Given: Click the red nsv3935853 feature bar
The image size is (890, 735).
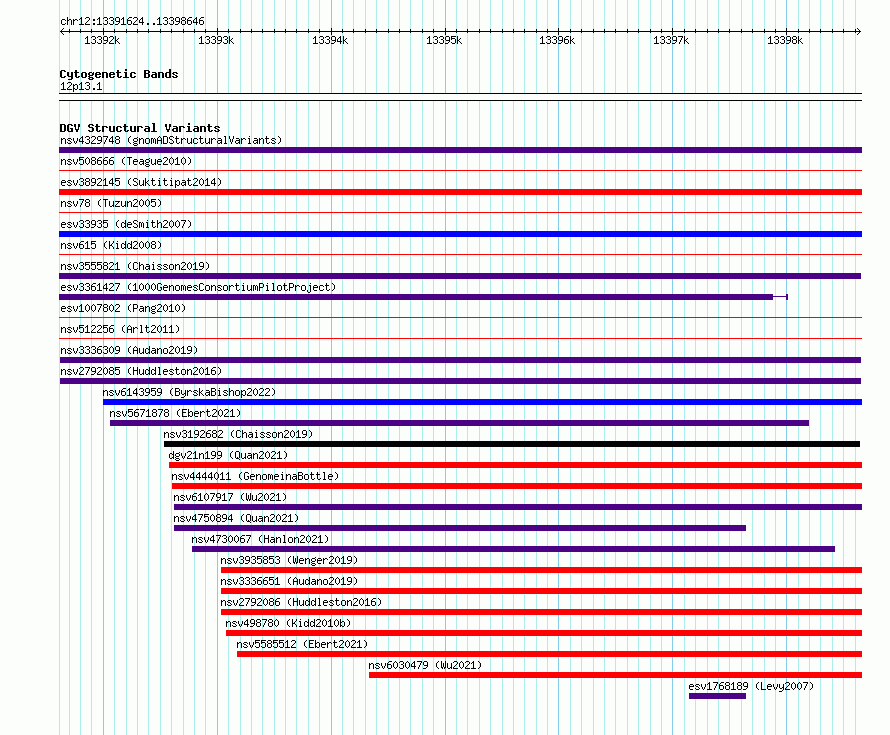Looking at the screenshot, I should pos(541,570).
